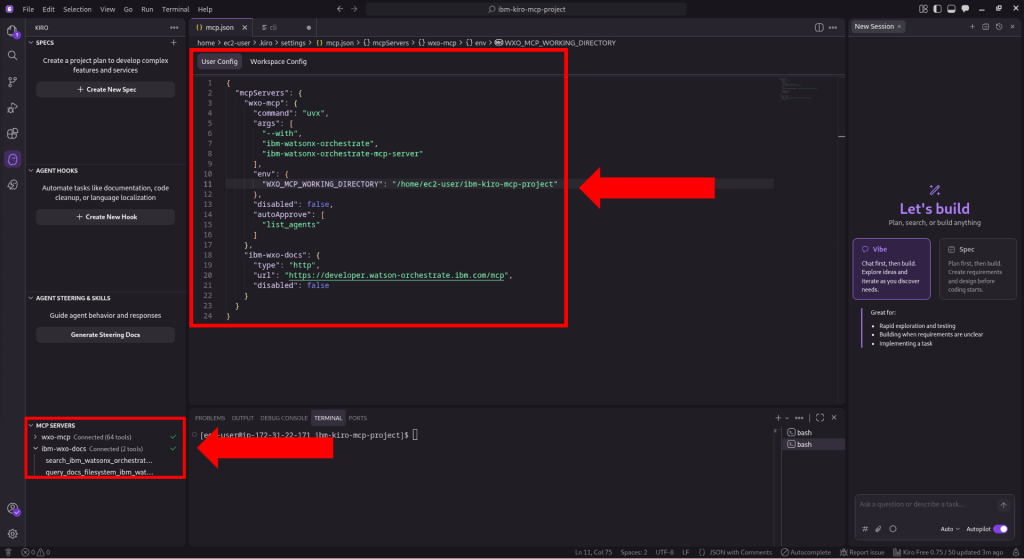This screenshot has height=559, width=1024.
Task: Switch to the Workspace Config tab
Action: tap(278, 61)
